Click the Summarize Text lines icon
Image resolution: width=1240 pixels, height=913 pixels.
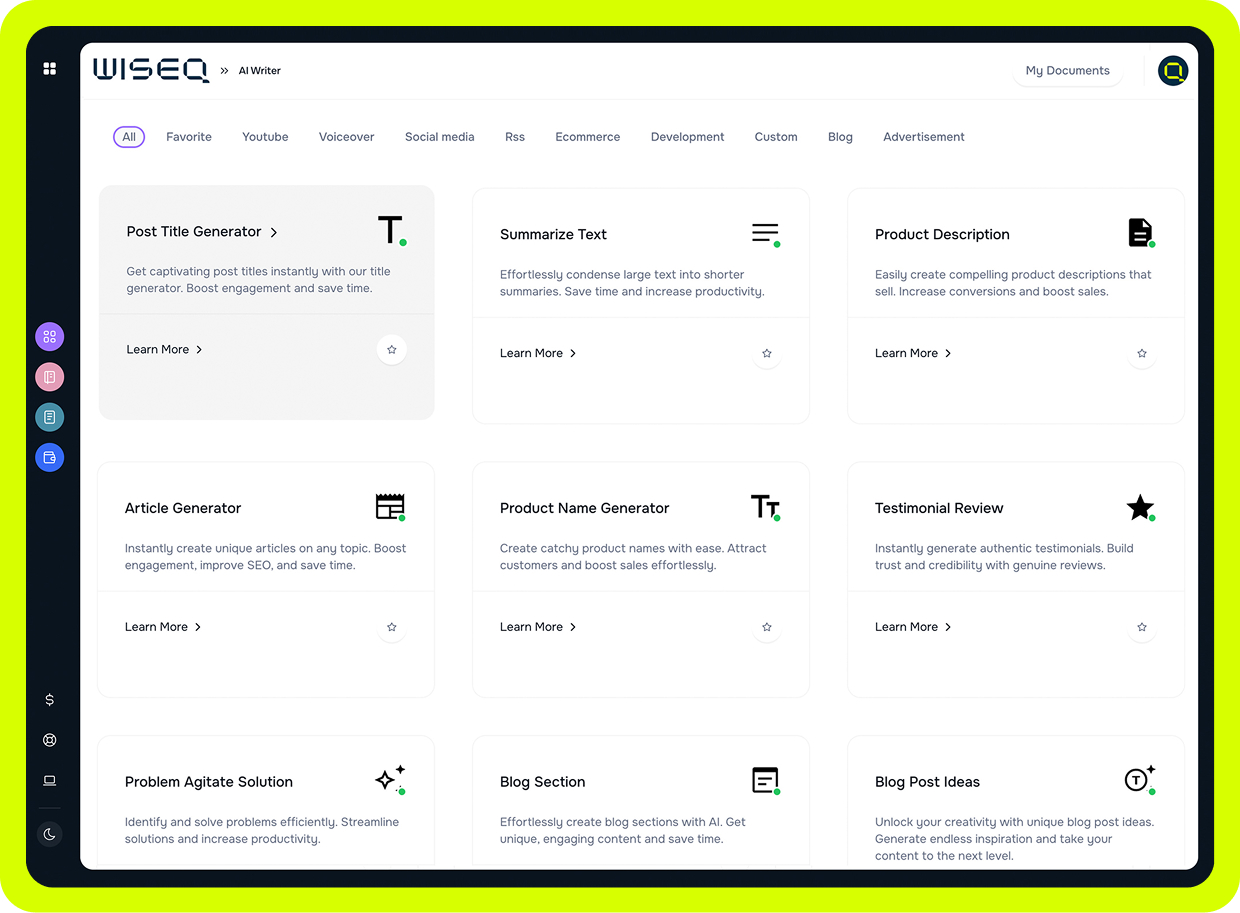coord(763,233)
